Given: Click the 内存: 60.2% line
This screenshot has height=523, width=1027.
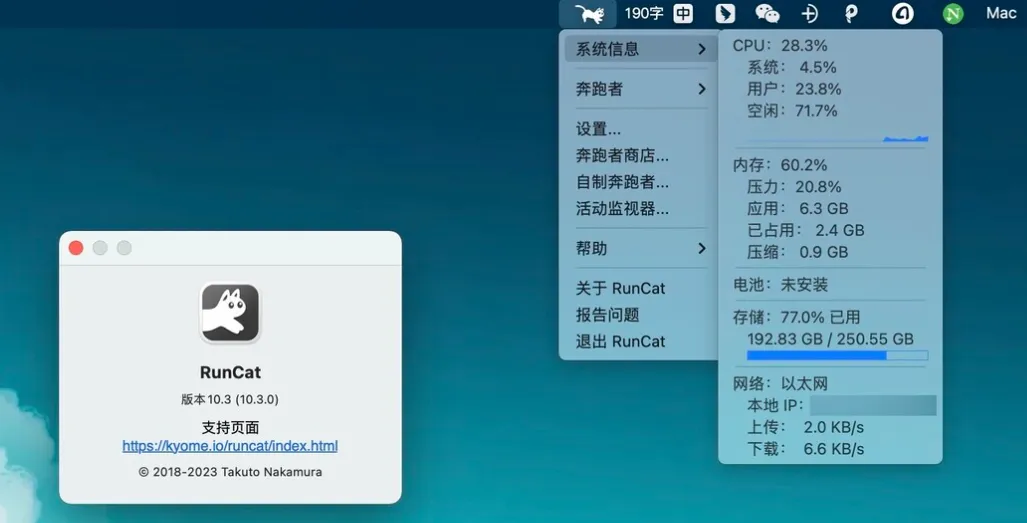Looking at the screenshot, I should point(780,165).
